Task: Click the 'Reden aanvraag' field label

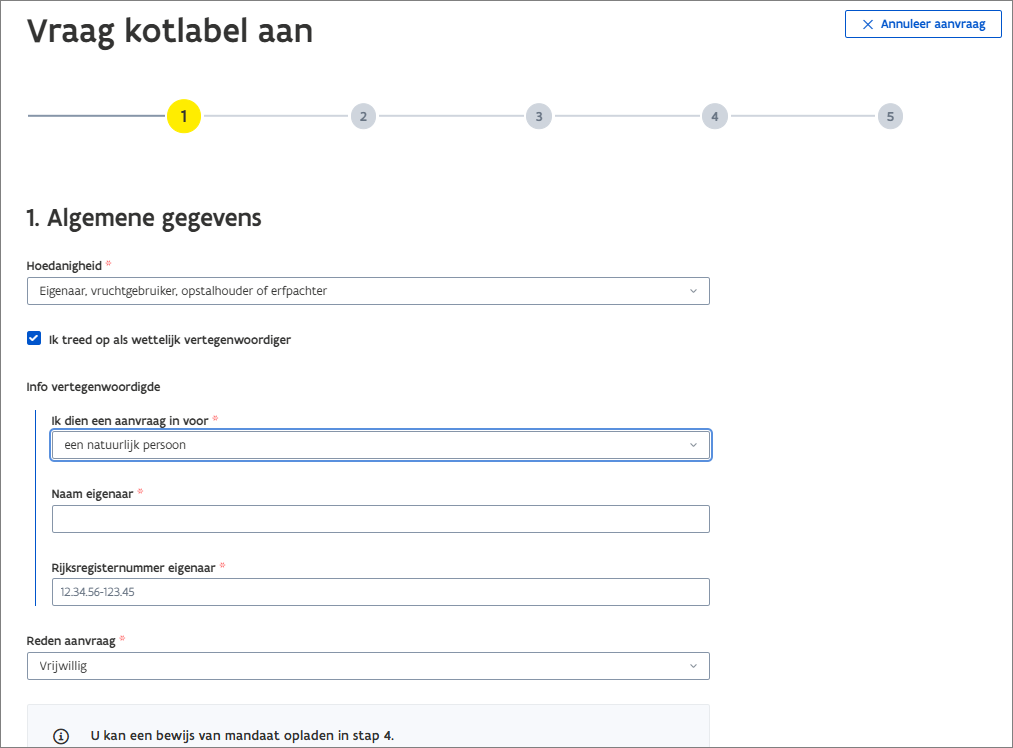Action: [x=72, y=639]
